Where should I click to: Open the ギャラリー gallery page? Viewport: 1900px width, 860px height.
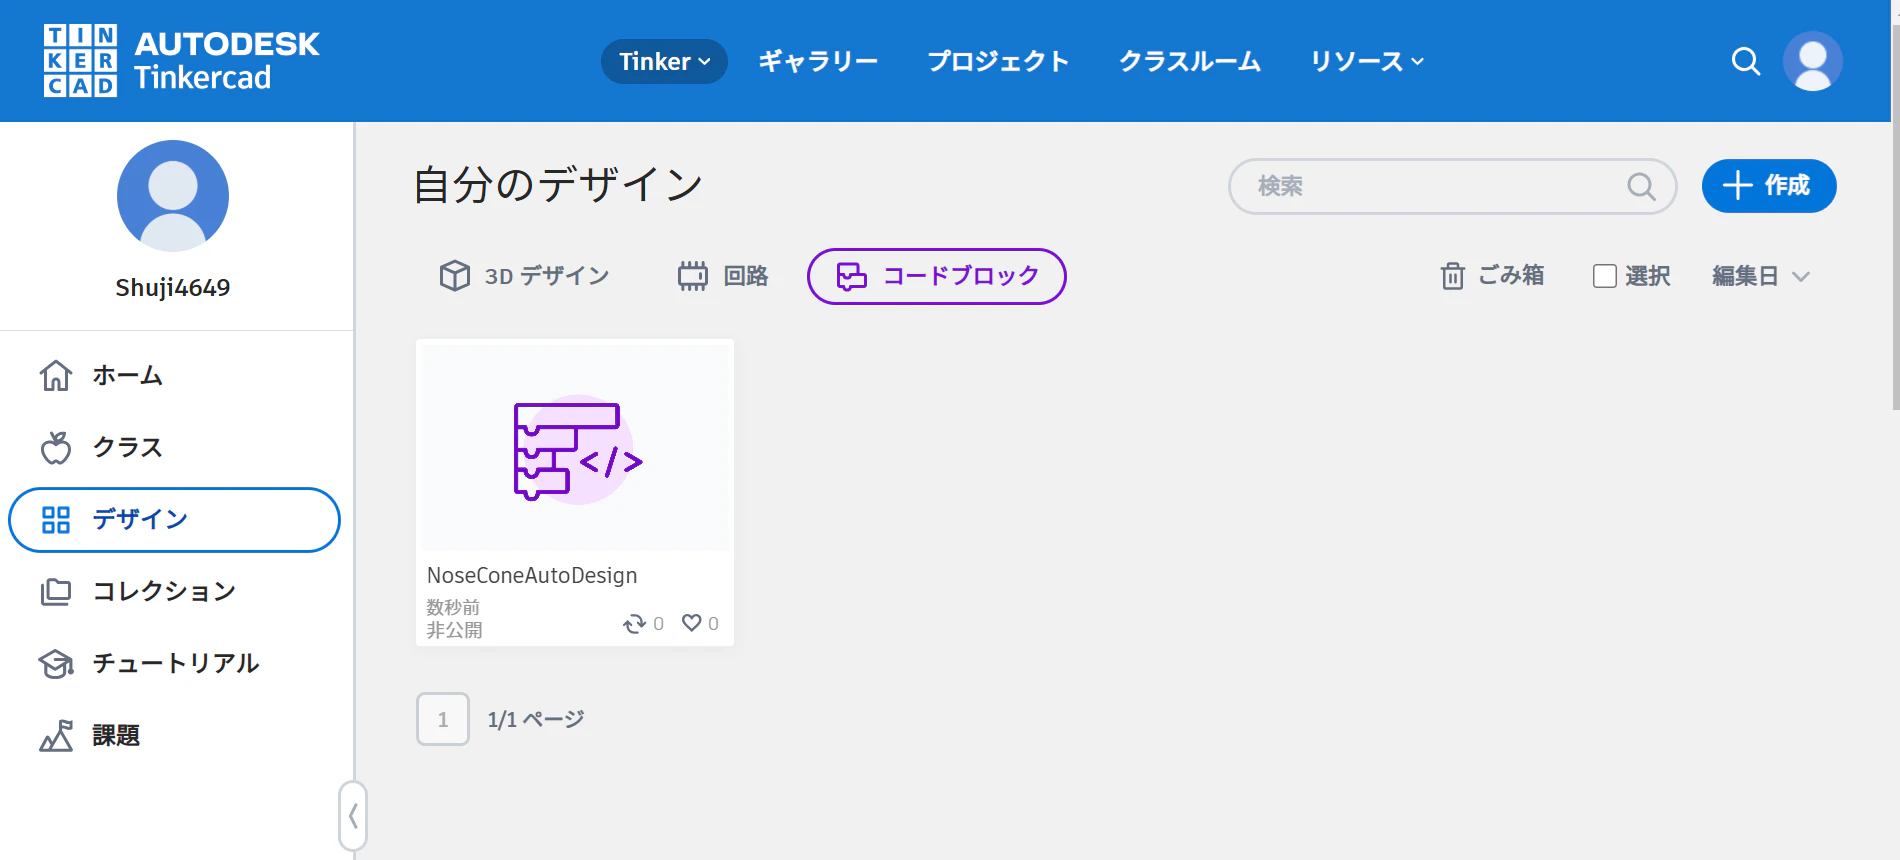coord(818,61)
